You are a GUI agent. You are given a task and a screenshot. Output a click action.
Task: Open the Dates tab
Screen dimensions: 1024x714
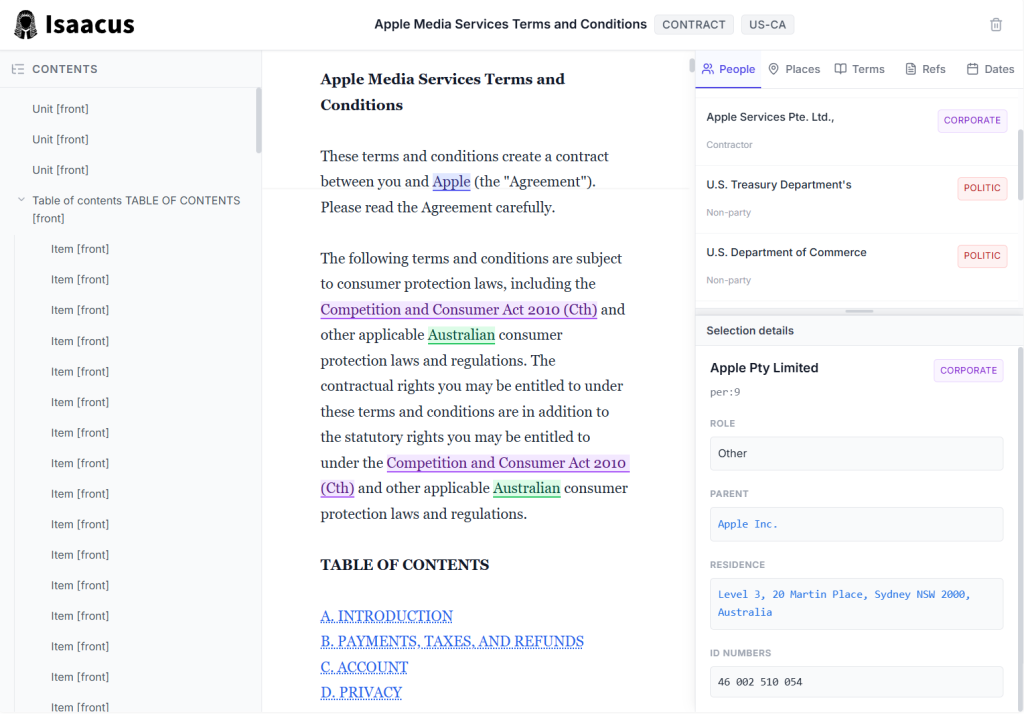pos(990,69)
